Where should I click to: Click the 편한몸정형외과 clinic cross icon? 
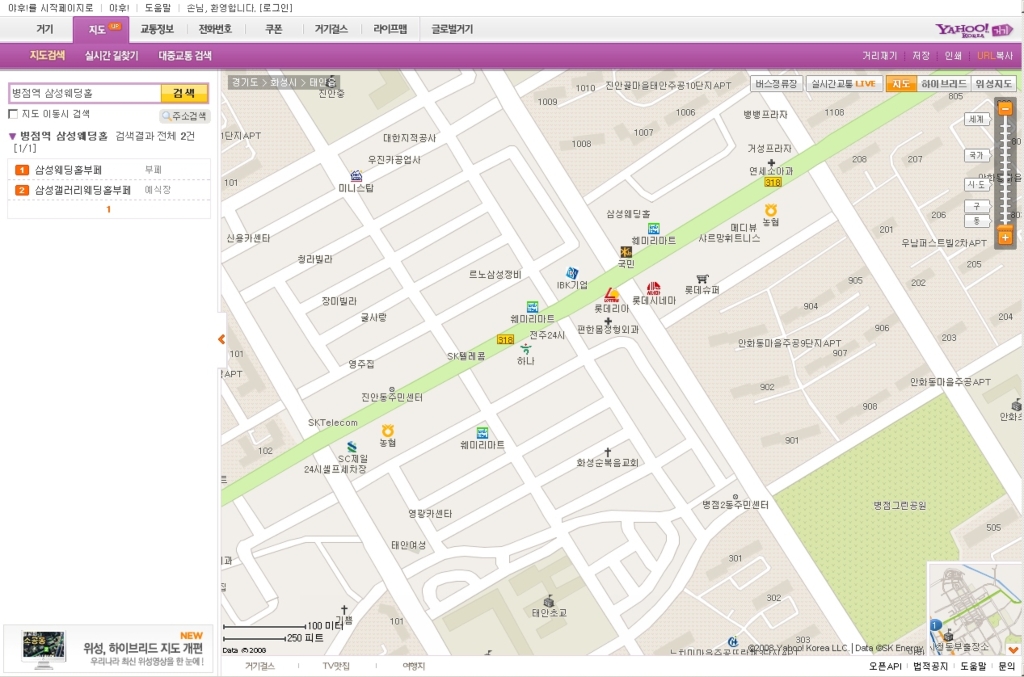point(607,321)
